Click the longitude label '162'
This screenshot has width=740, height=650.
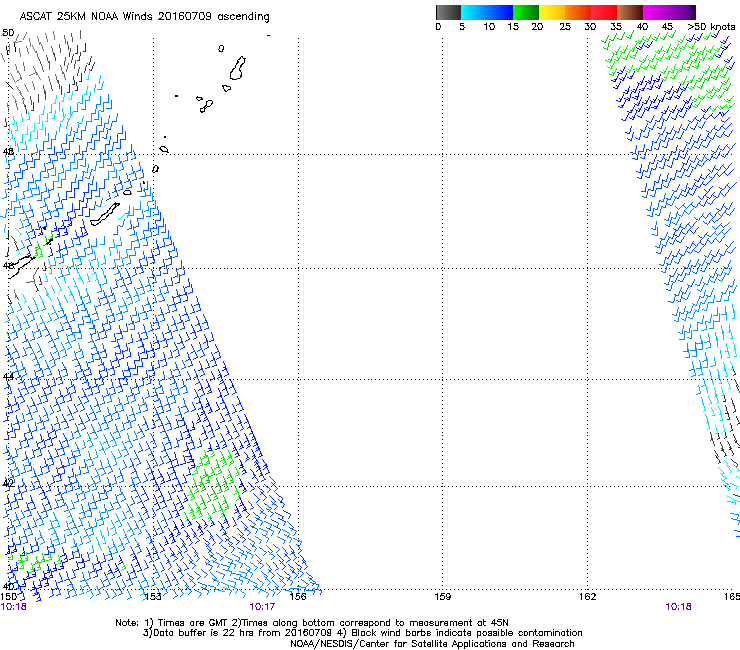tap(587, 597)
